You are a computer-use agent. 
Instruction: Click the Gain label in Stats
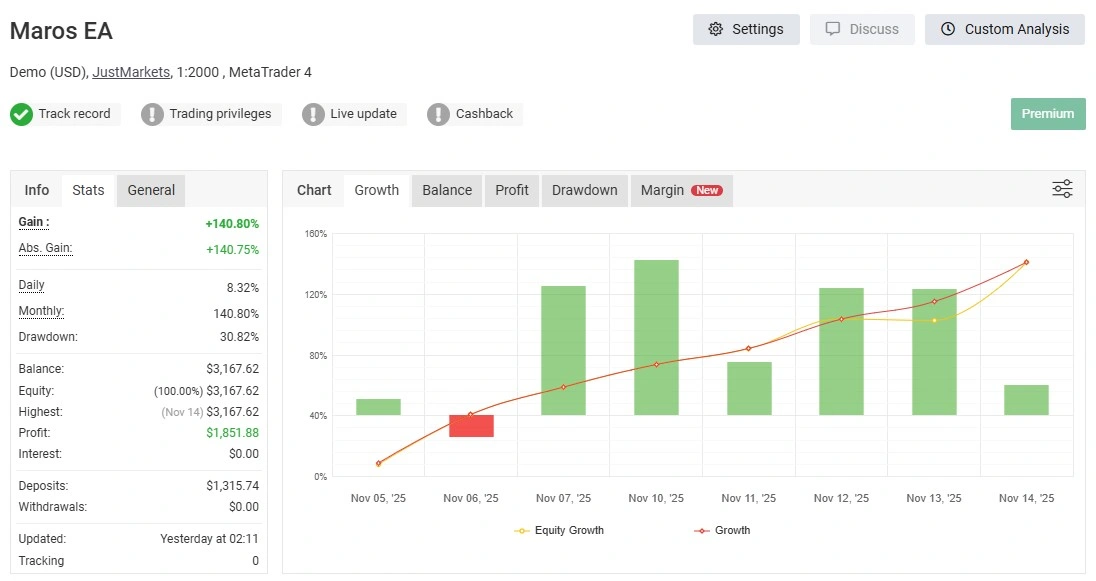point(34,222)
